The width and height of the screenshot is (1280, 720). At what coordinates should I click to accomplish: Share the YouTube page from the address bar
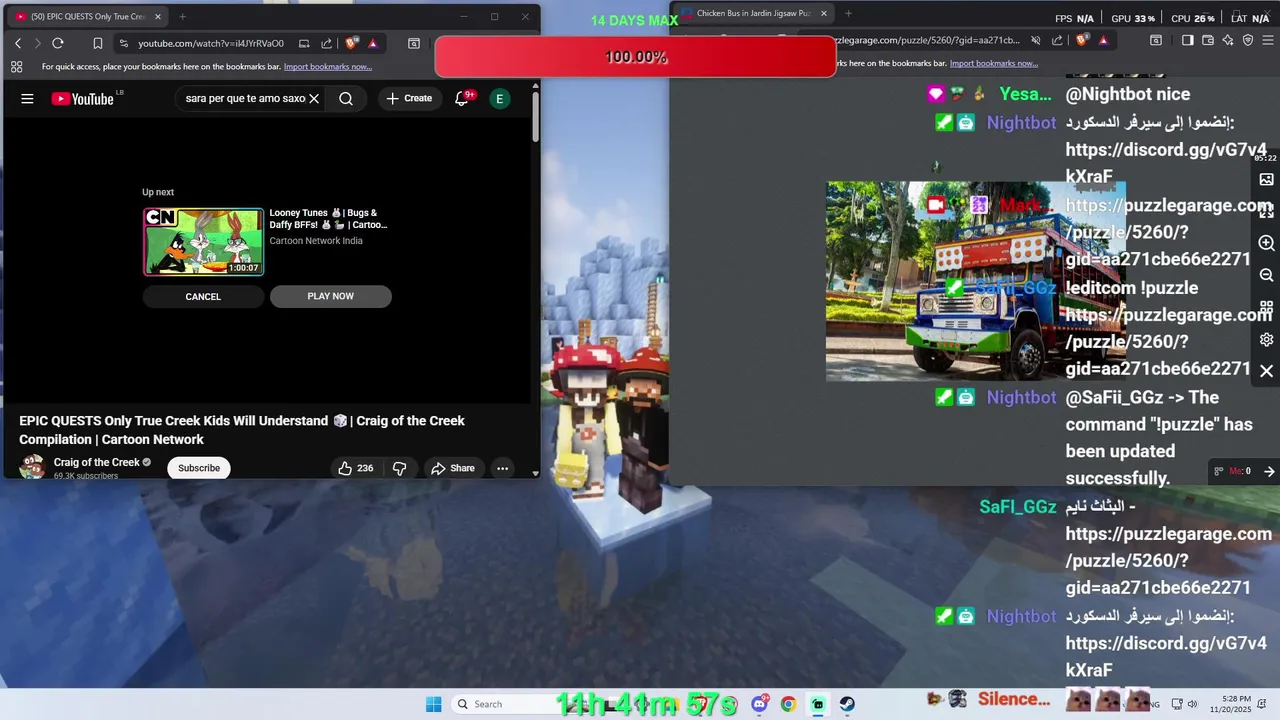pos(327,43)
